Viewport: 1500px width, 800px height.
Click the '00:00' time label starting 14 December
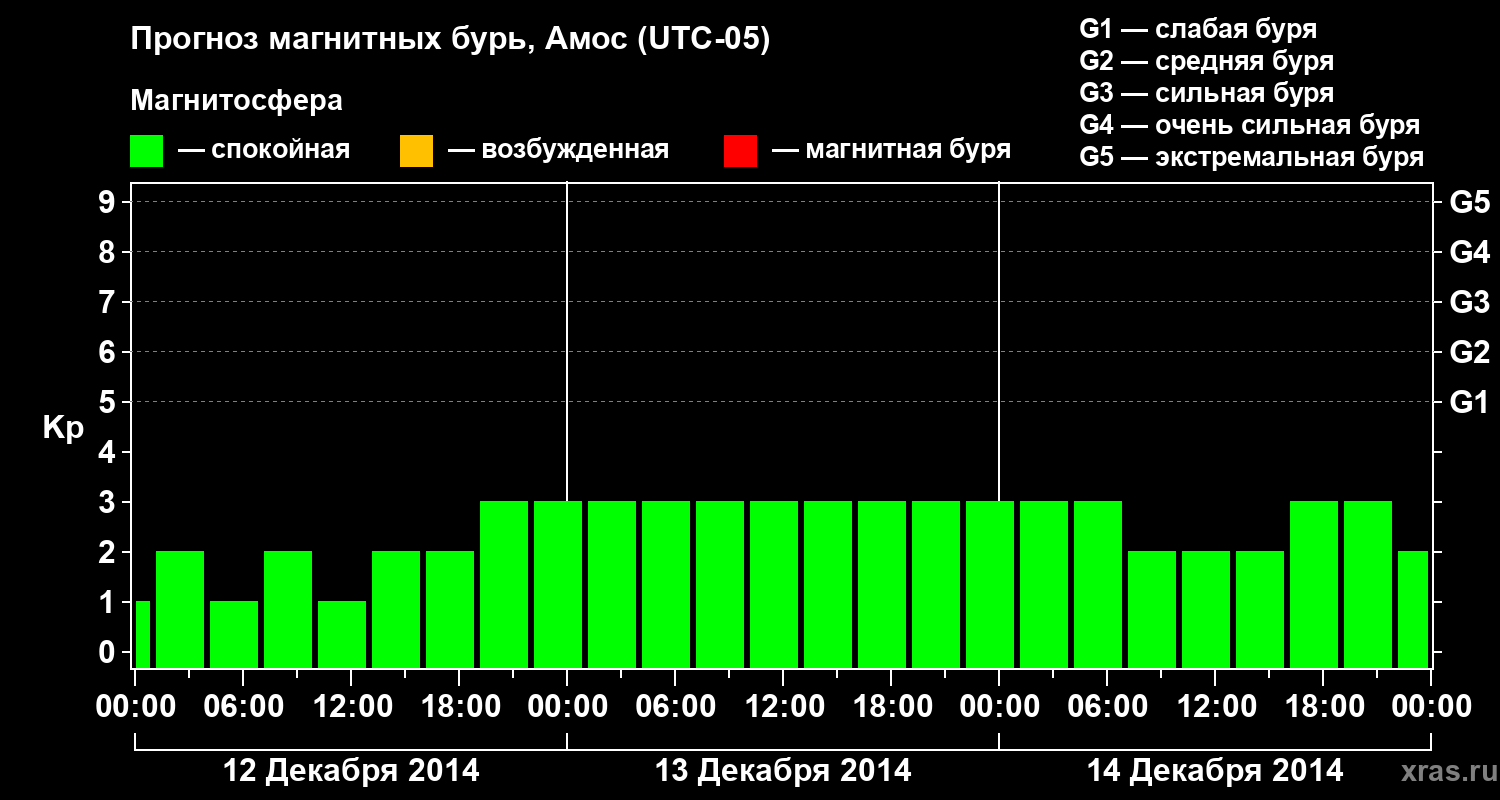coord(999,706)
